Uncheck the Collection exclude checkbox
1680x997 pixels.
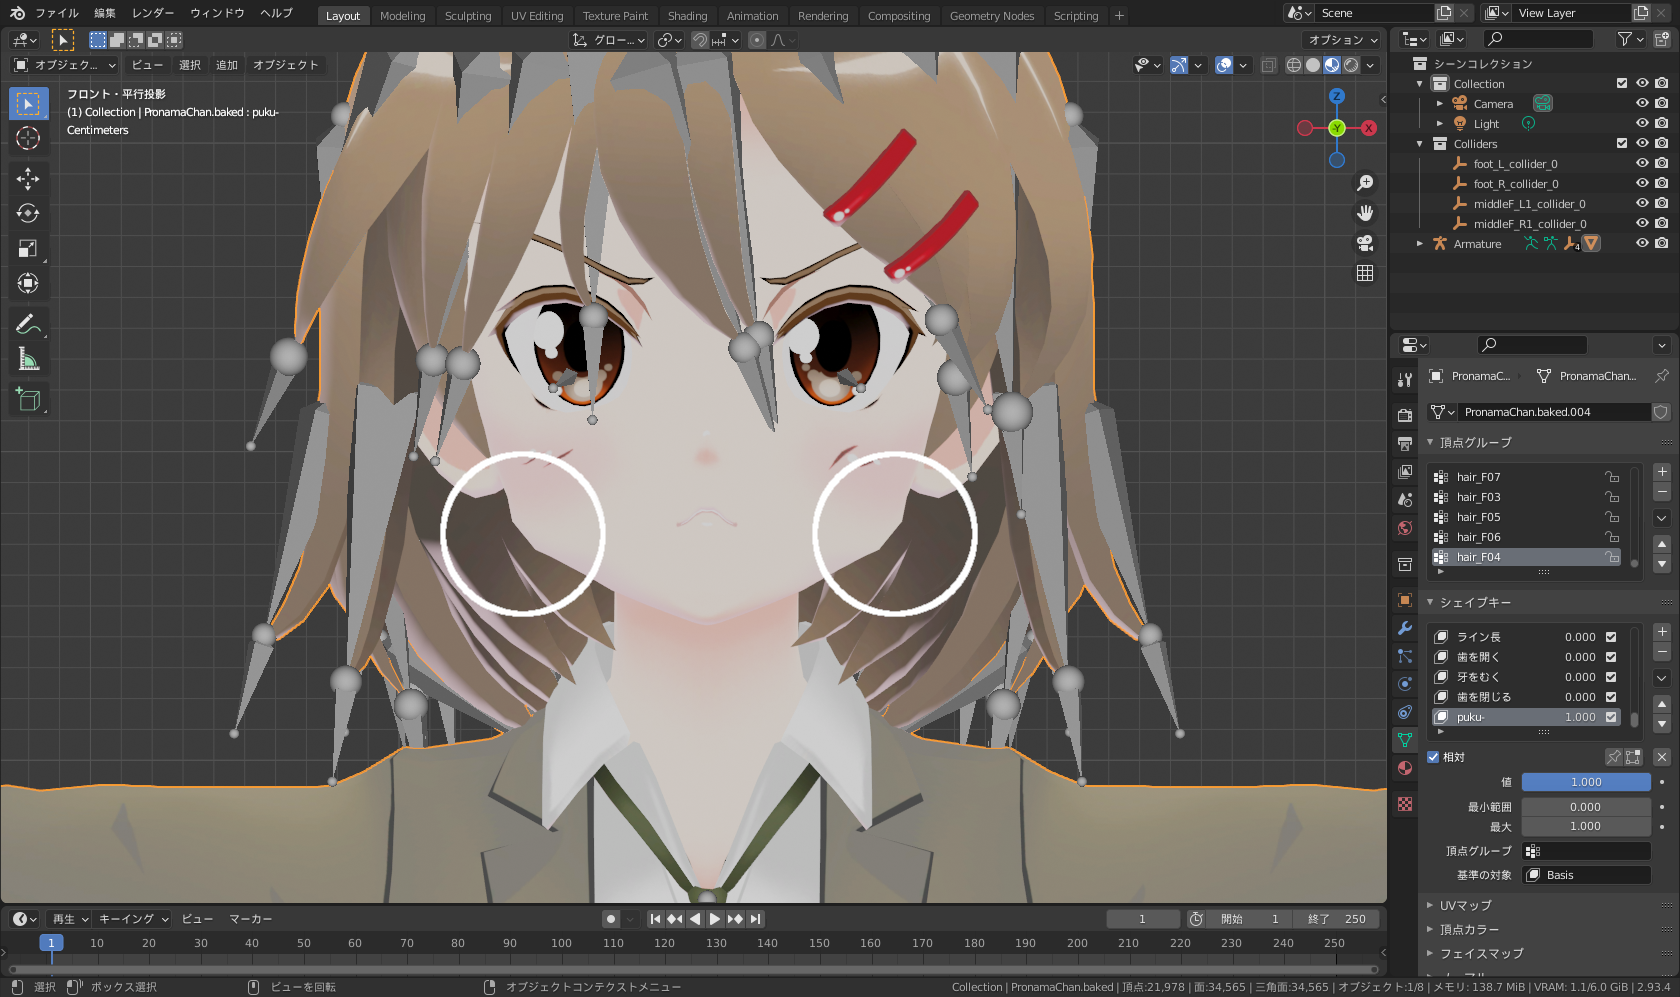coord(1622,83)
